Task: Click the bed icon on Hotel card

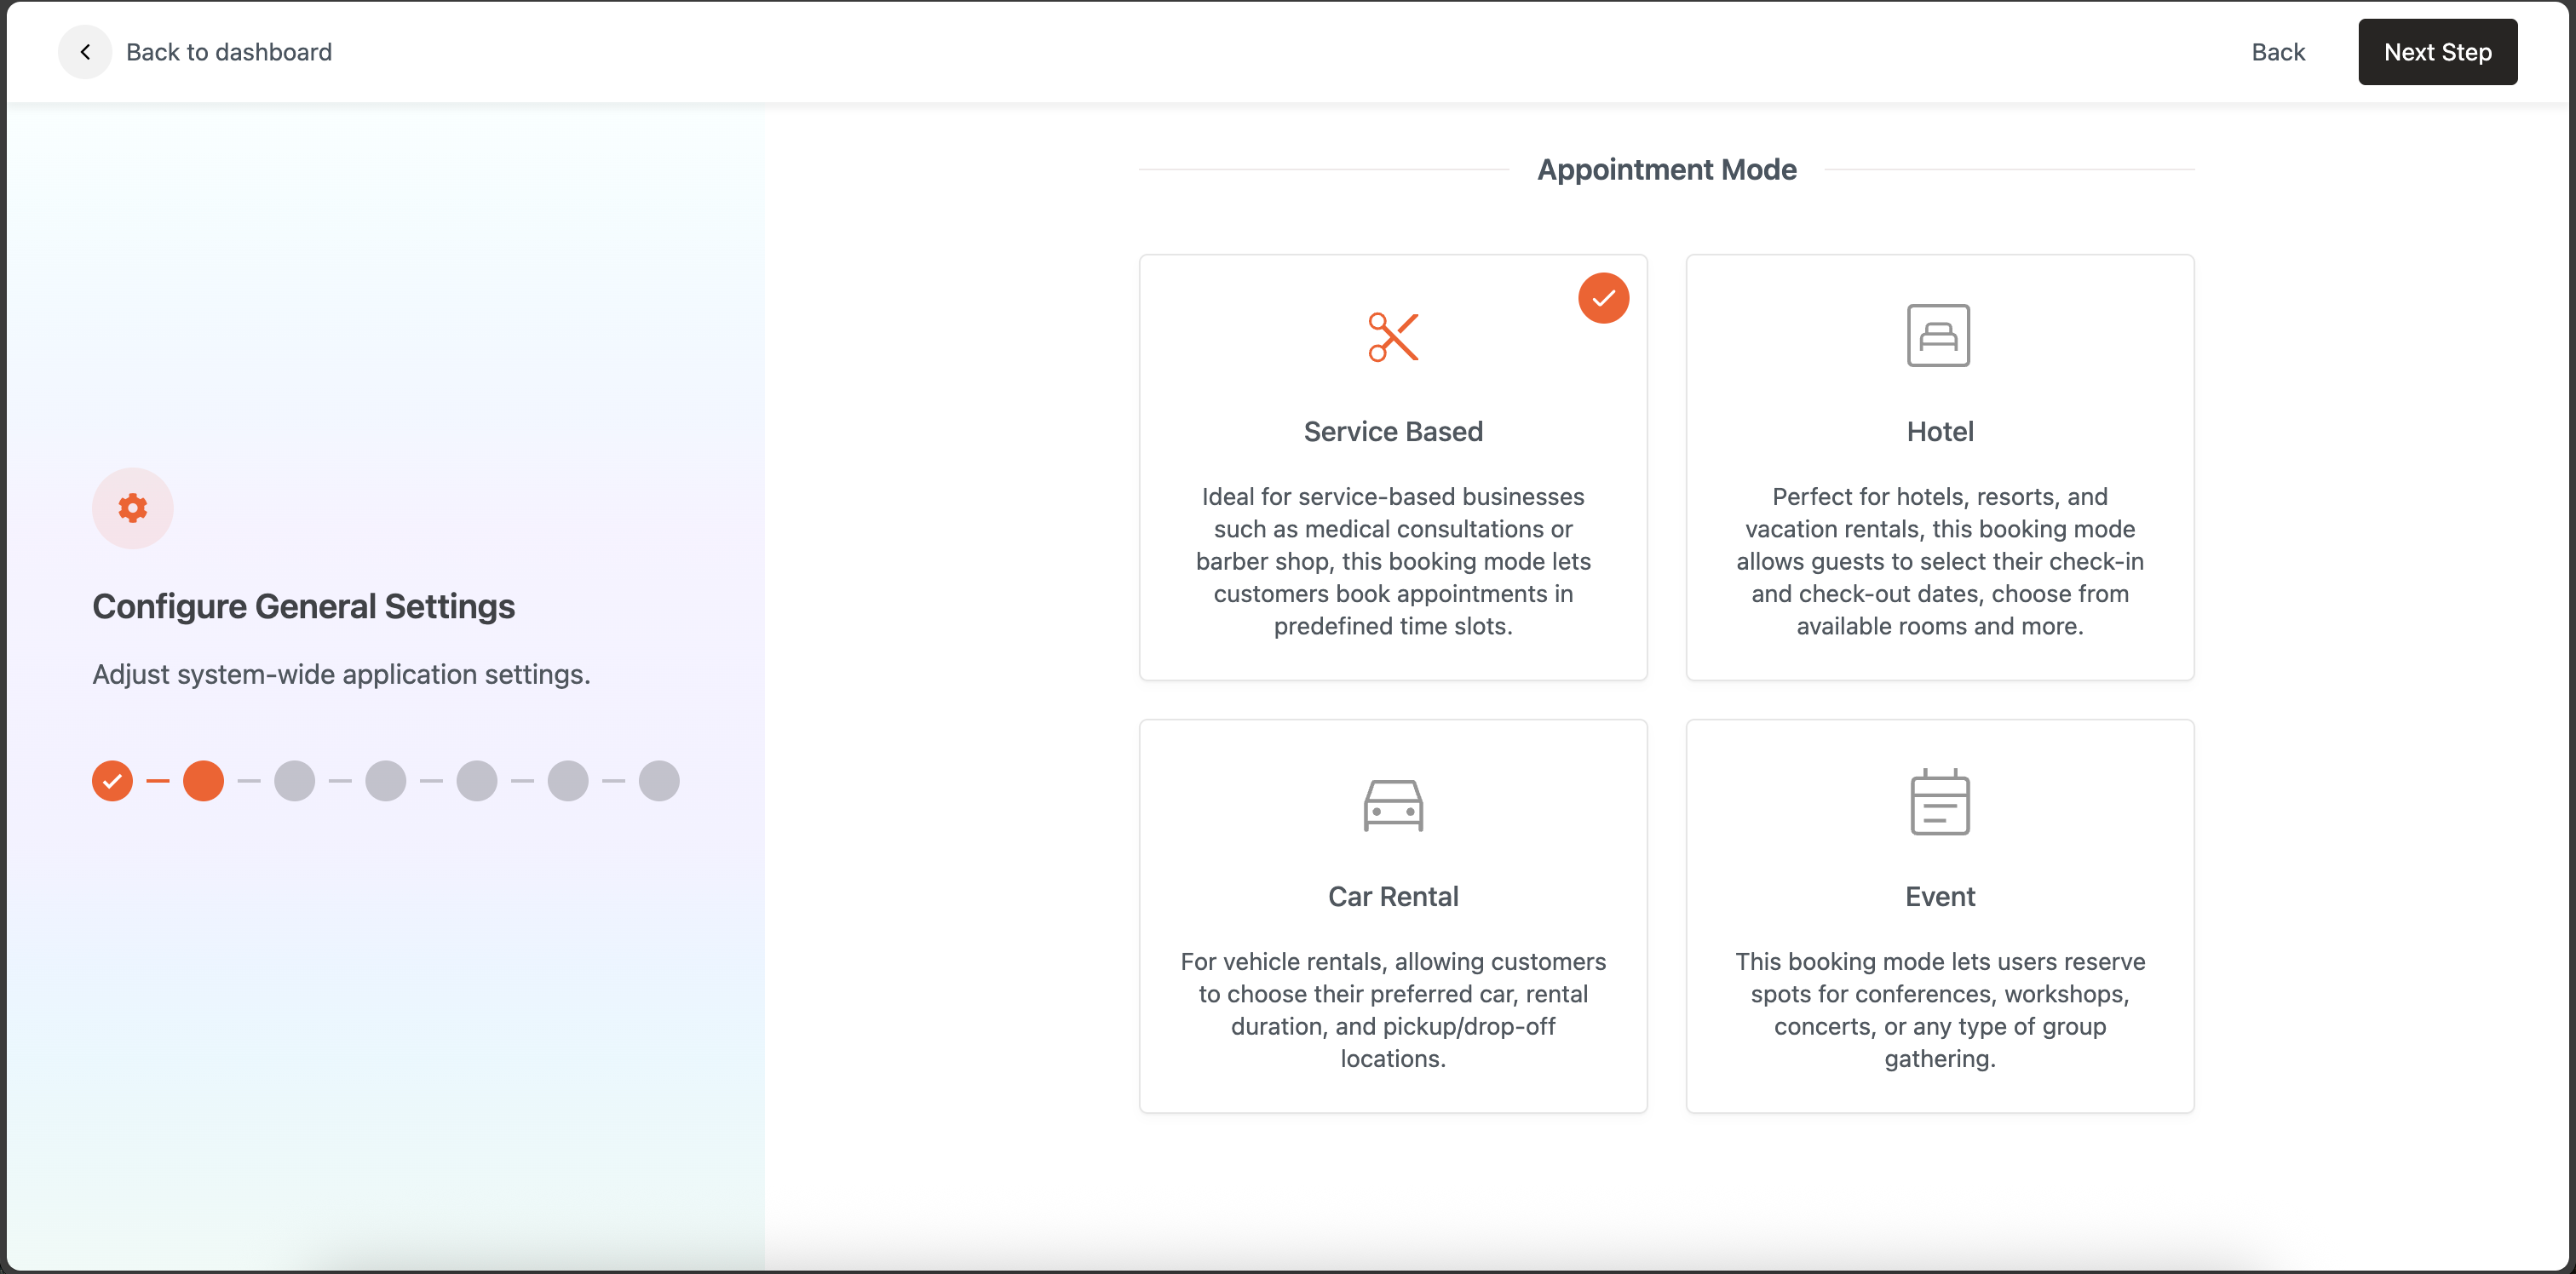Action: (1938, 336)
